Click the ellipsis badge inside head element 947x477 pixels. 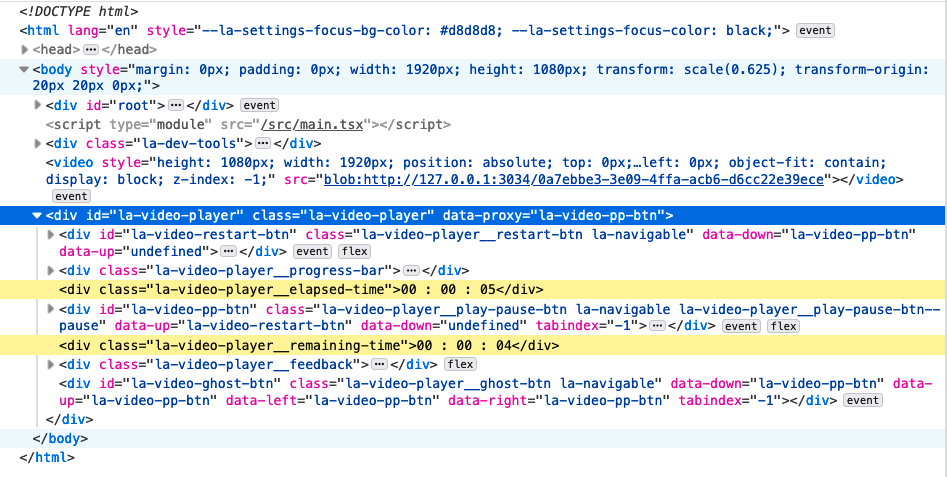(91, 50)
